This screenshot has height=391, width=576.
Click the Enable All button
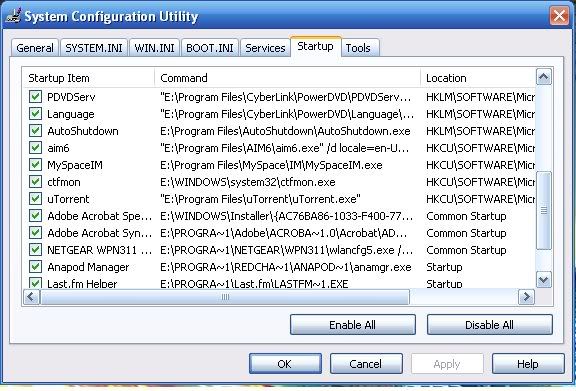[x=353, y=325]
